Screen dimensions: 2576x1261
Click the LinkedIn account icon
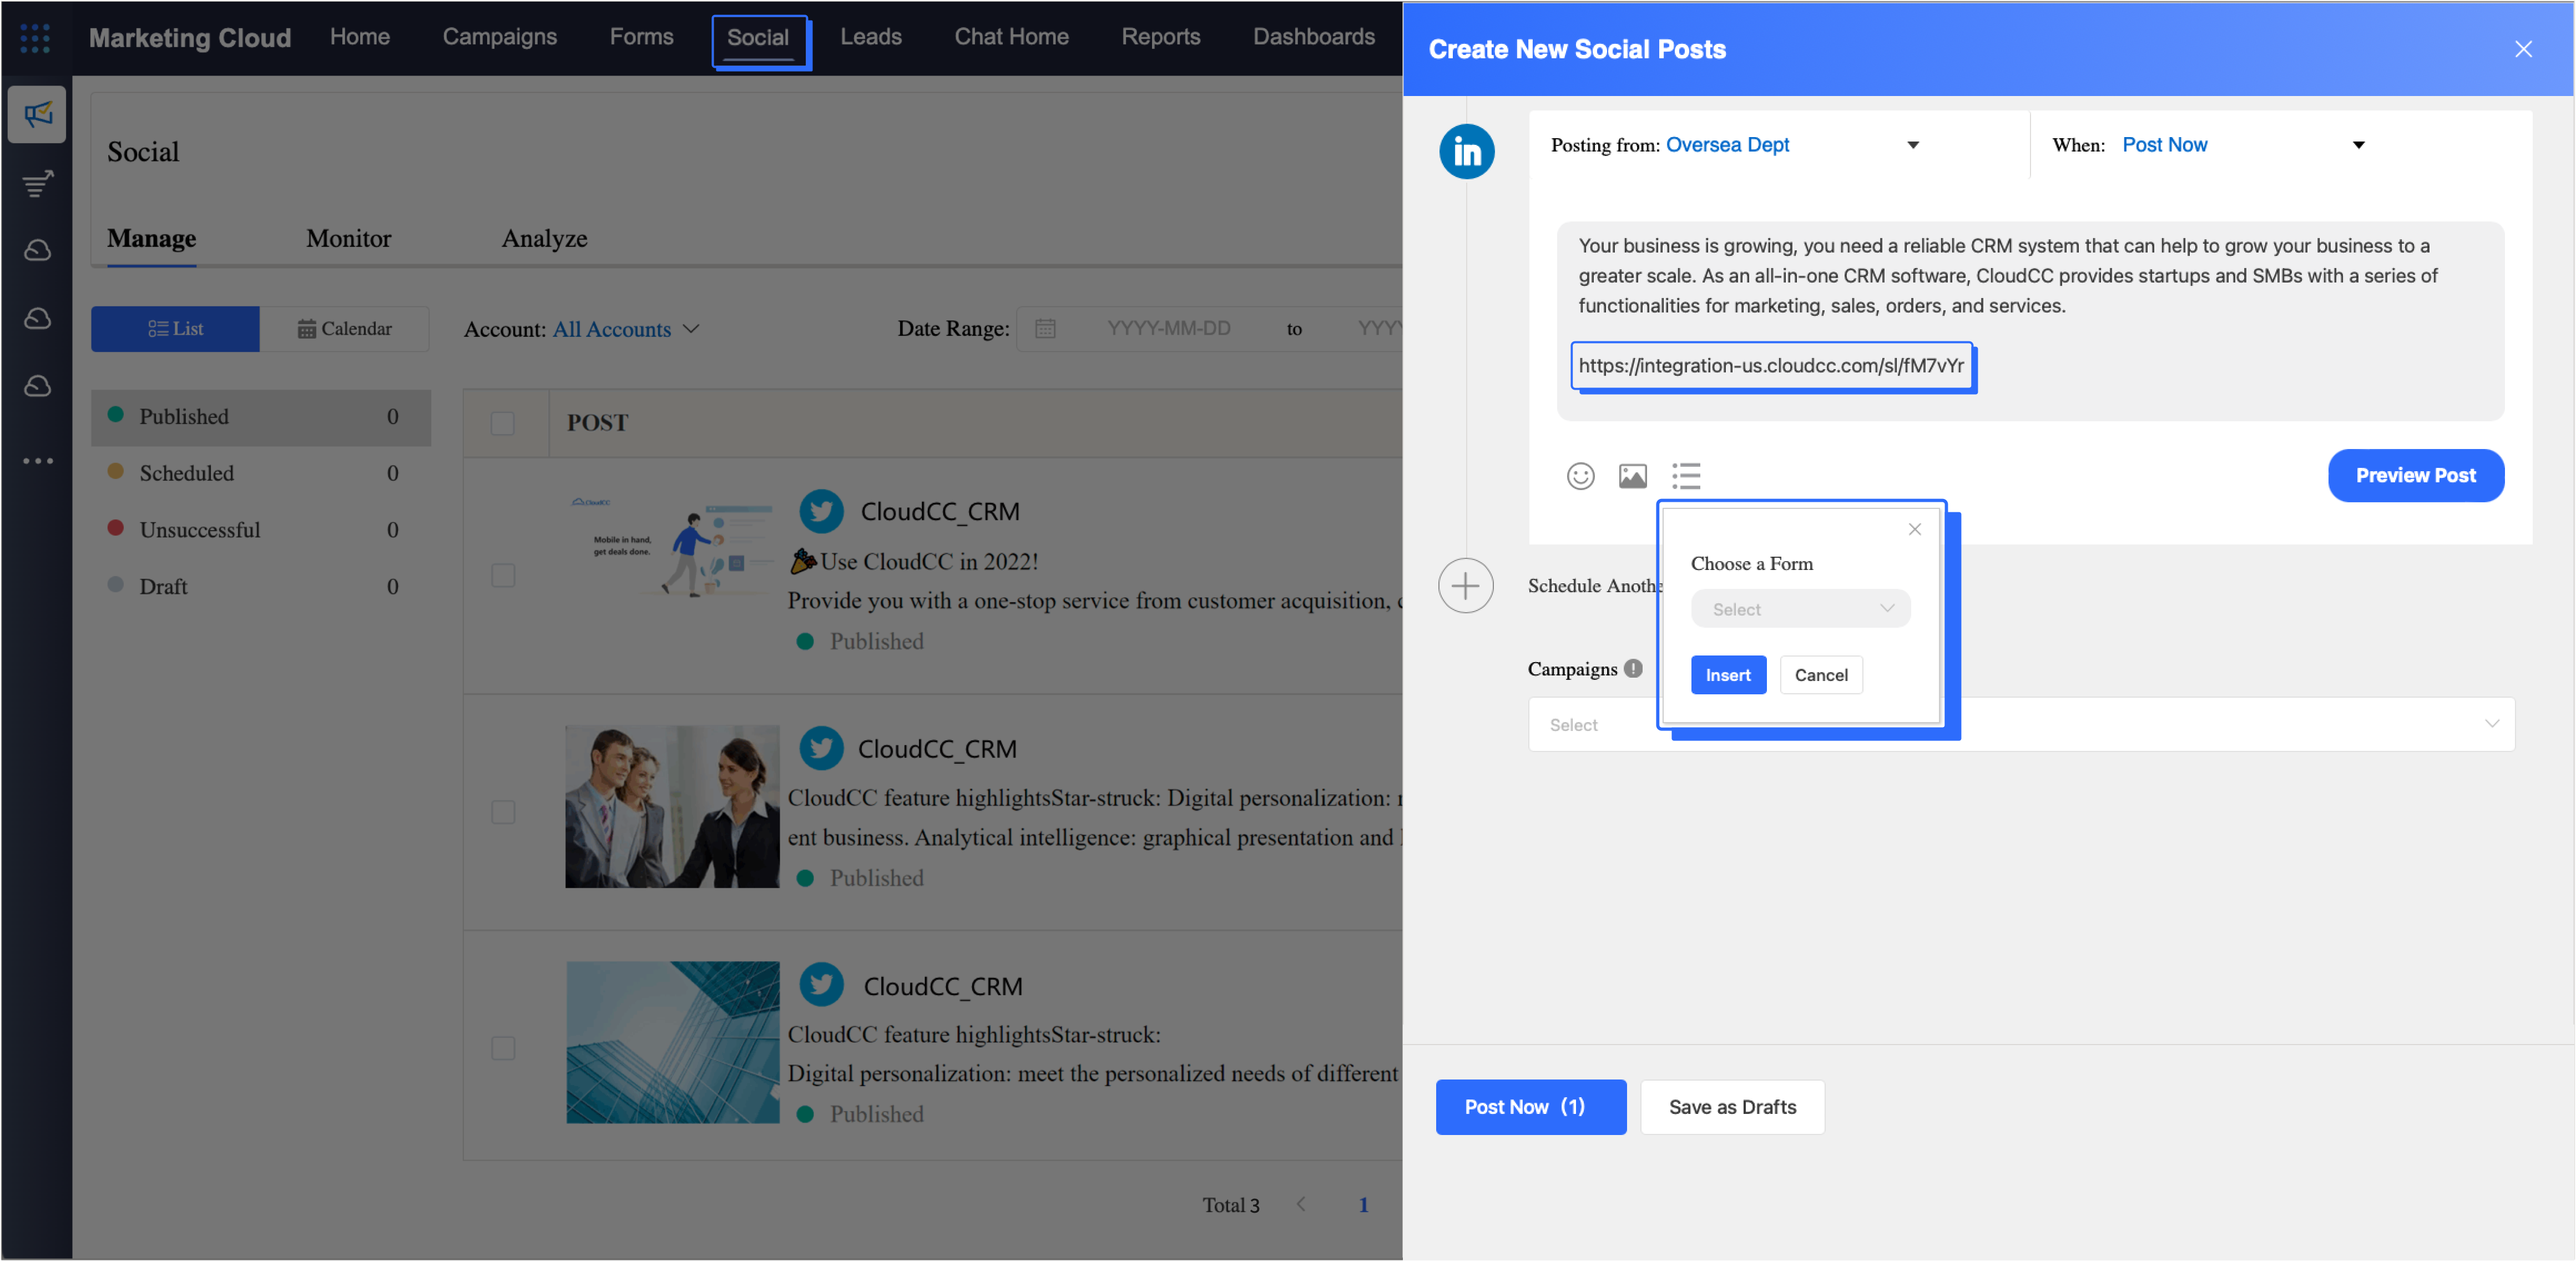tap(1466, 152)
